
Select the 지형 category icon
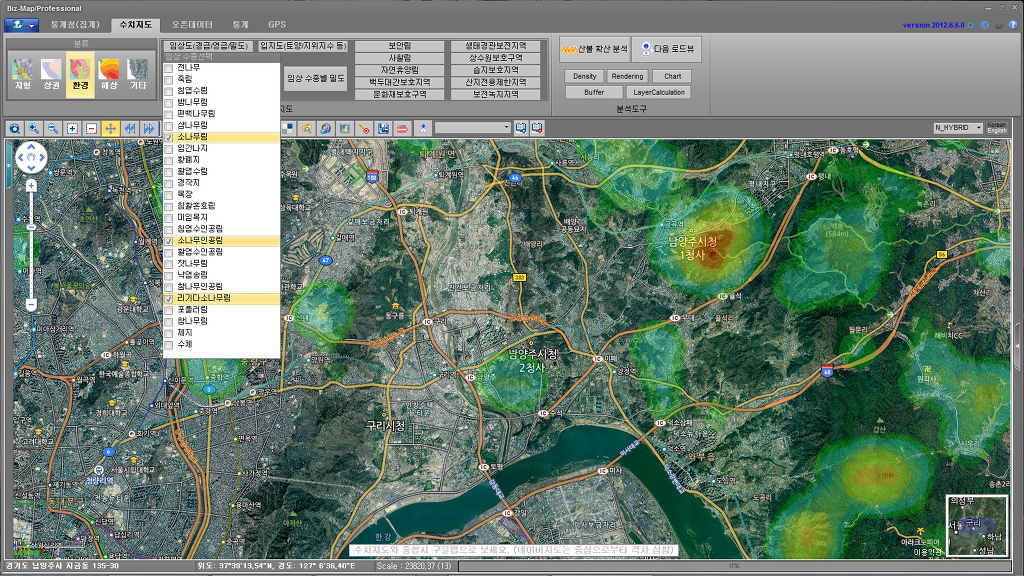click(22, 72)
